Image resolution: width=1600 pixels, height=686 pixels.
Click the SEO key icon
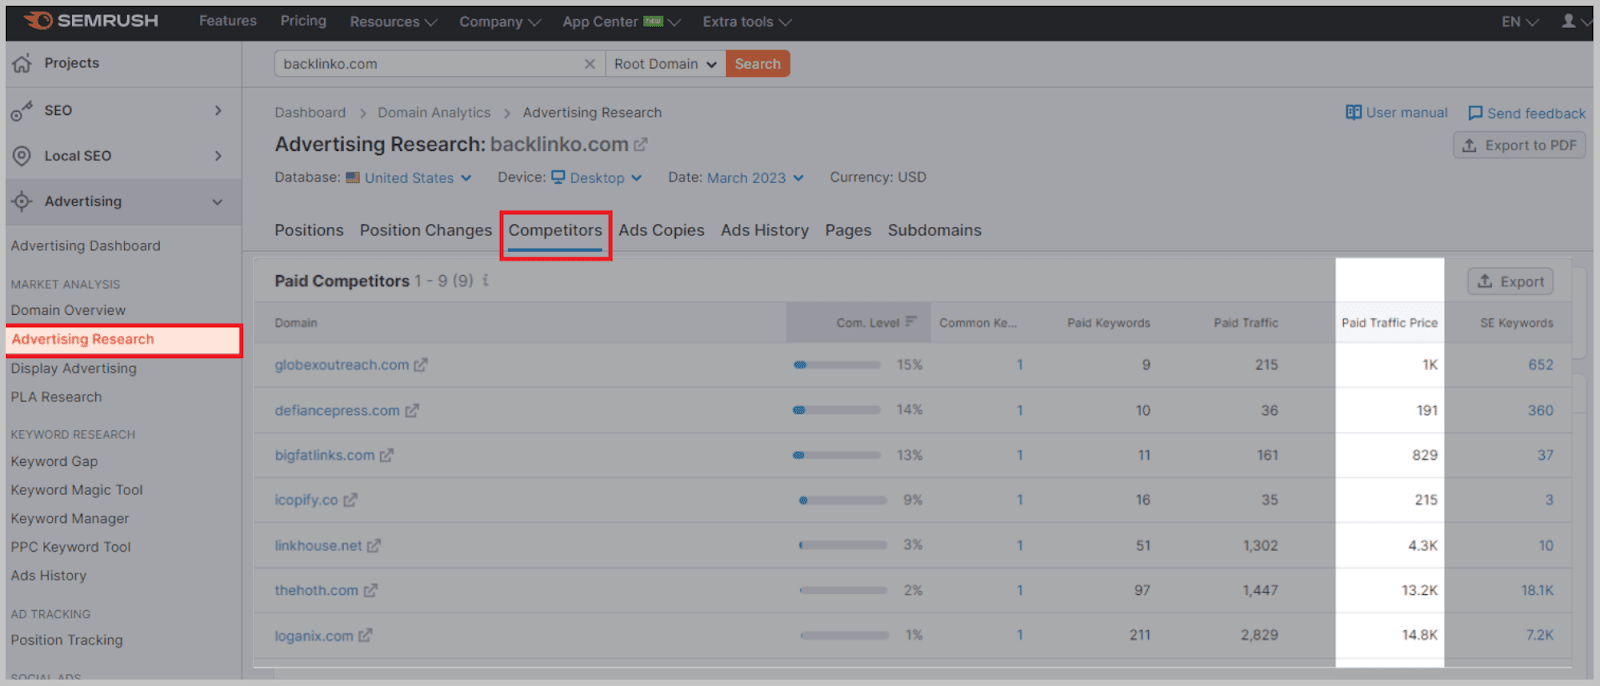click(x=22, y=111)
